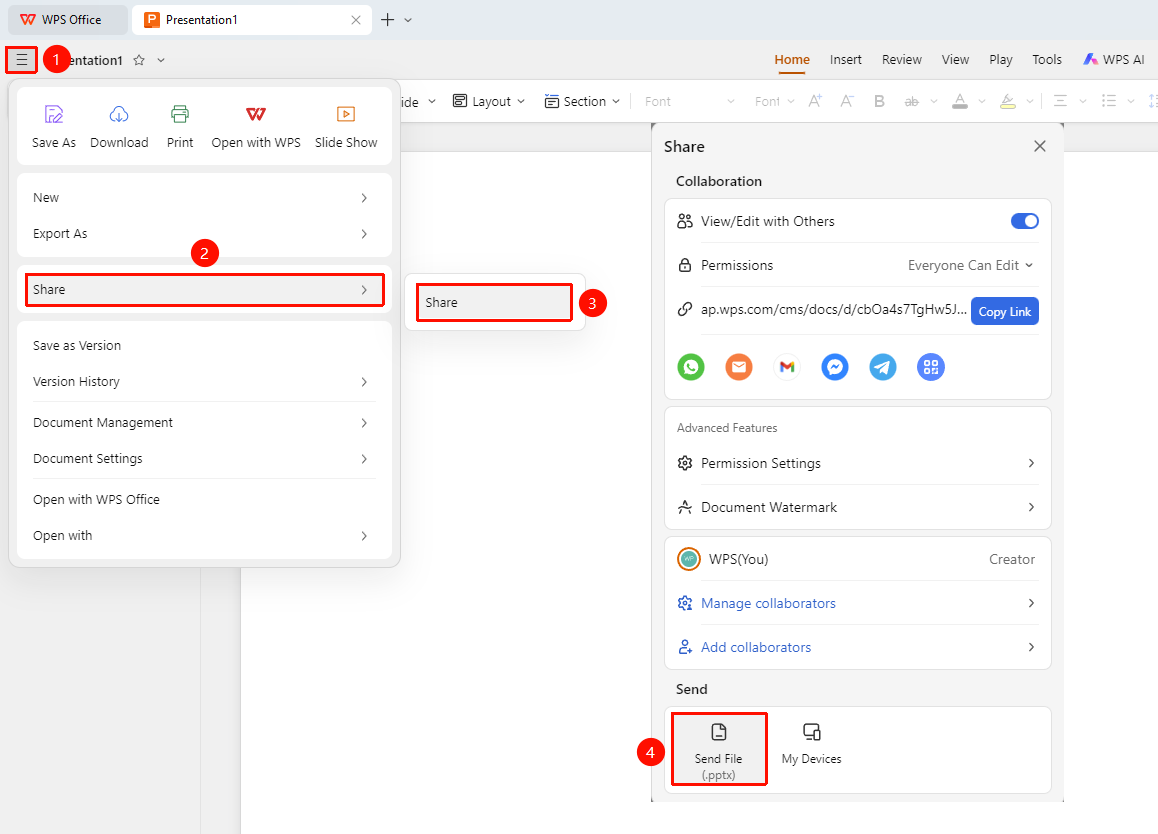Open the Section dropdown

coord(582,101)
